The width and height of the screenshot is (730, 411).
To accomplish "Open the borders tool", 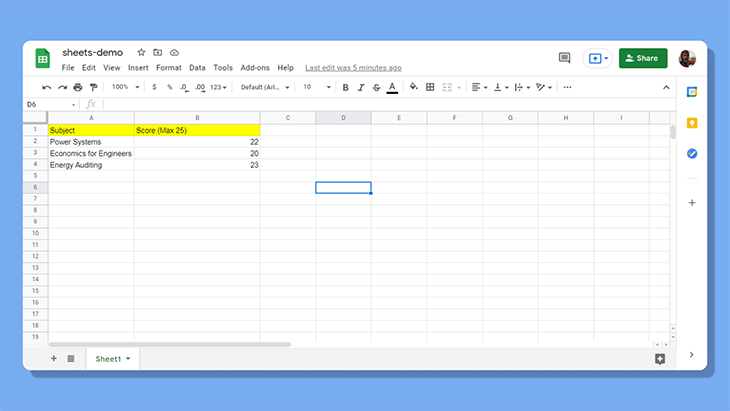I will point(430,87).
